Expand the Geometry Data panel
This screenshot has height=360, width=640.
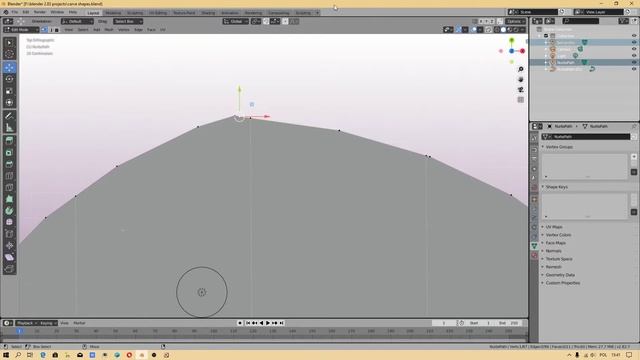(x=560, y=275)
